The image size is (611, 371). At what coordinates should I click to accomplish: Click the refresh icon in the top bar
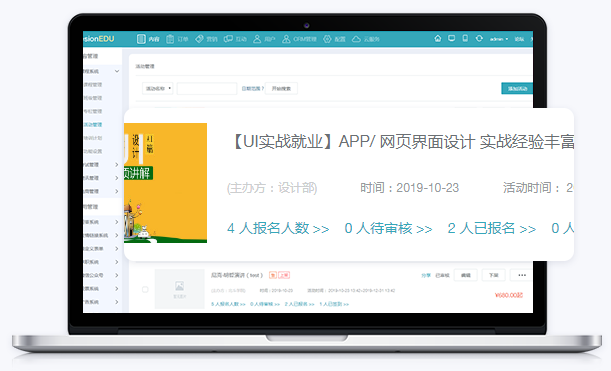tap(479, 39)
